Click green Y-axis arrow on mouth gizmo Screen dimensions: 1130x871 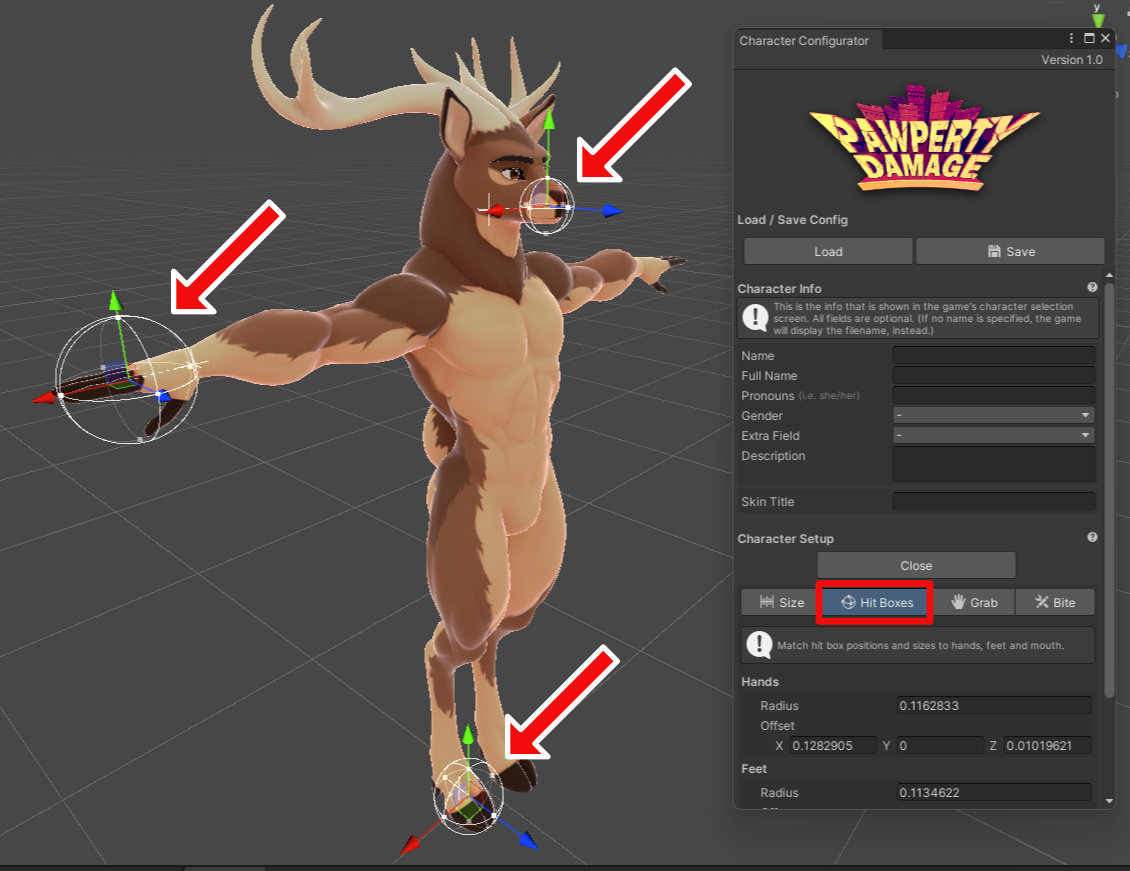pyautogui.click(x=549, y=120)
